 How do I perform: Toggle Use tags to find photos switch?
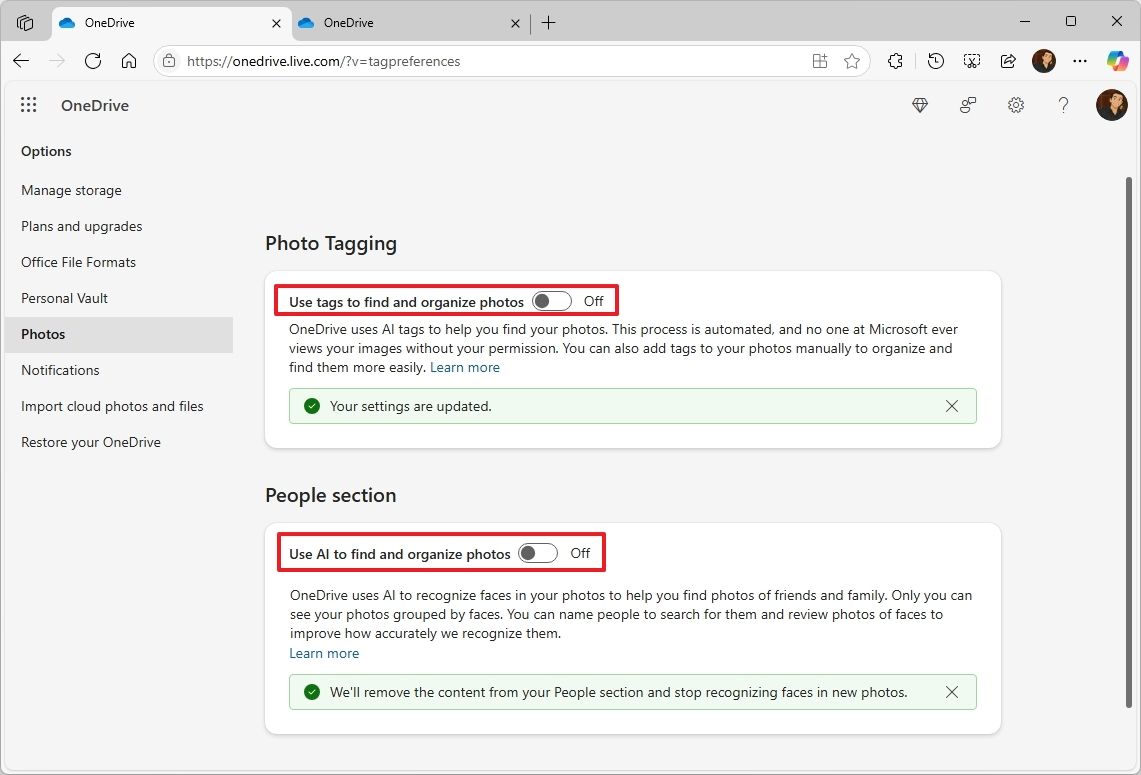[x=552, y=301]
